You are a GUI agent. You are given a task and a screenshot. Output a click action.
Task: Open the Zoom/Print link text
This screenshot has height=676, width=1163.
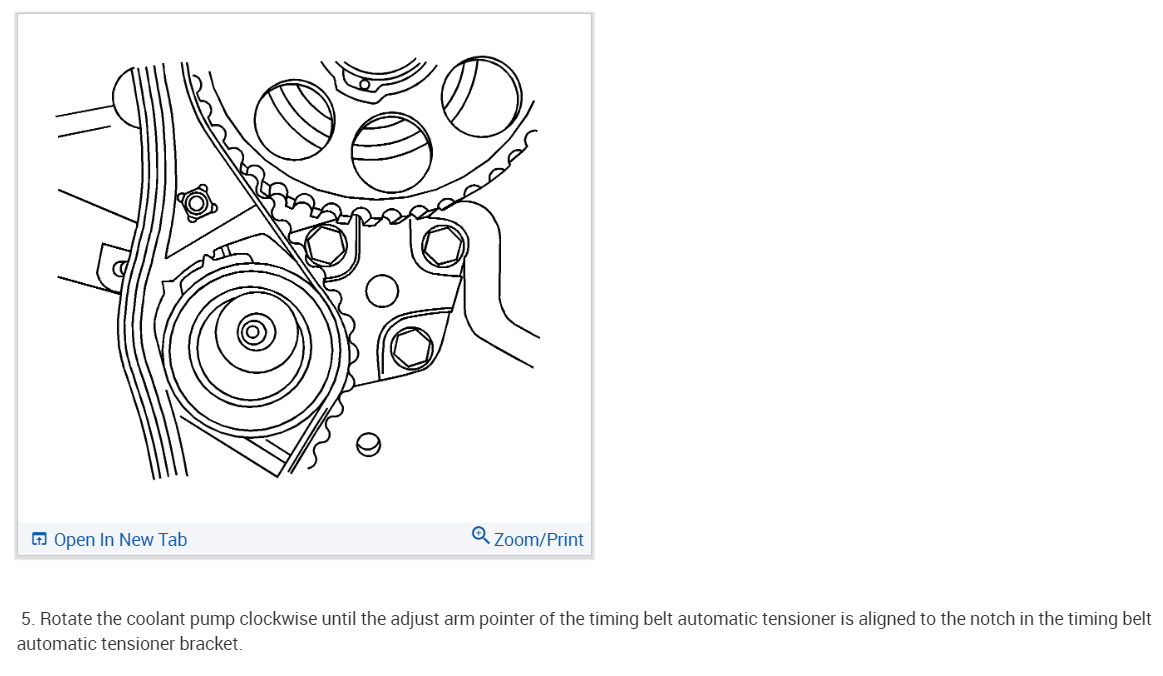(538, 539)
